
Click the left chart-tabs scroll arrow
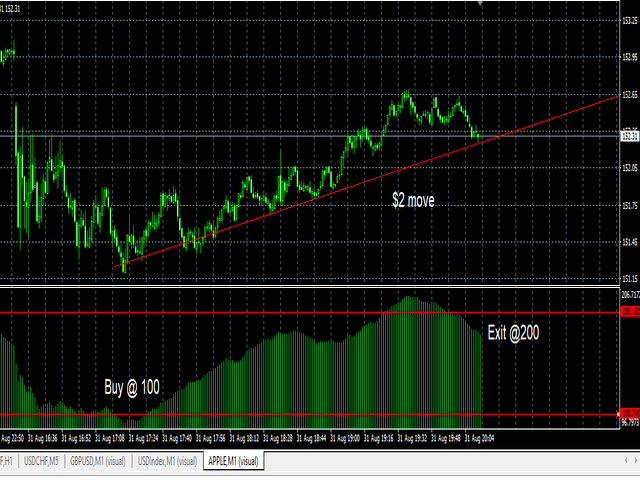(626, 460)
